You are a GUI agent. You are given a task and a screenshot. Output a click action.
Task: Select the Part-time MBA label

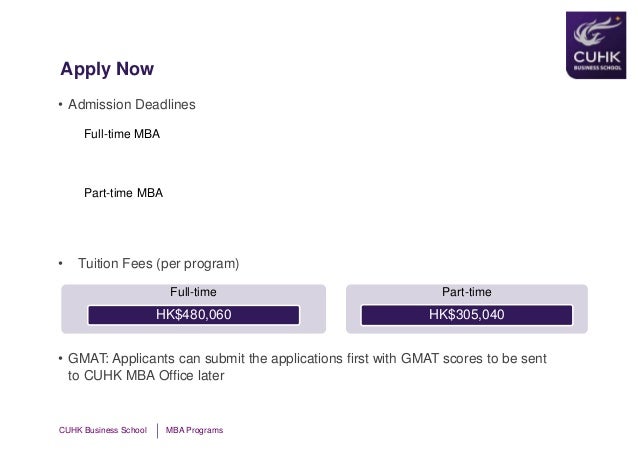[x=123, y=193]
